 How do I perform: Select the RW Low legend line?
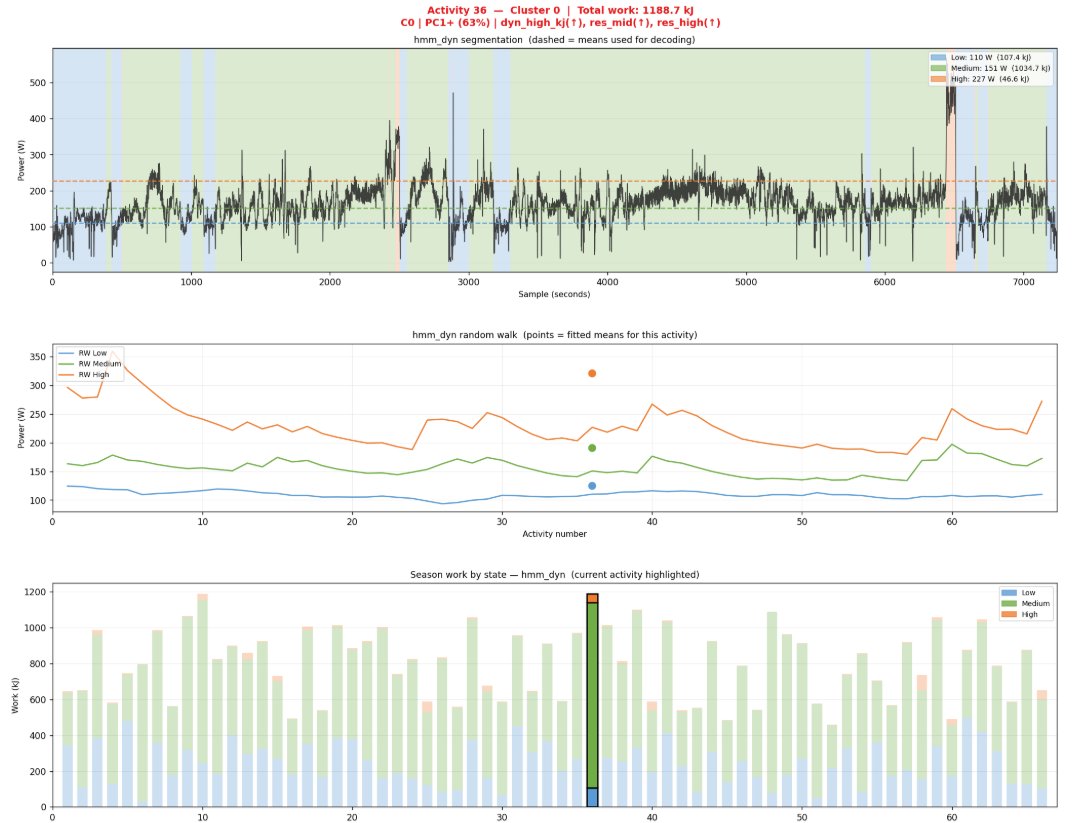tap(66, 353)
